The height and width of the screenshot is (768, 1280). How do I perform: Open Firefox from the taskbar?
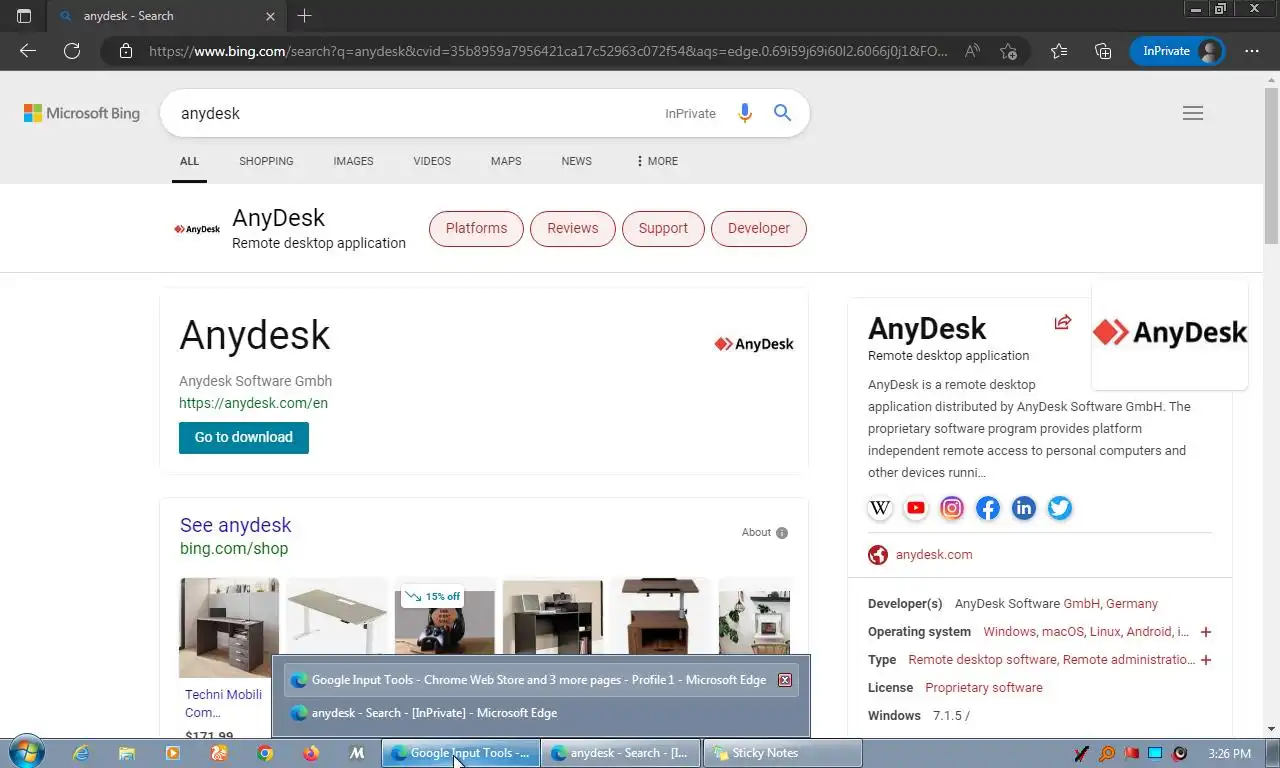coord(311,753)
